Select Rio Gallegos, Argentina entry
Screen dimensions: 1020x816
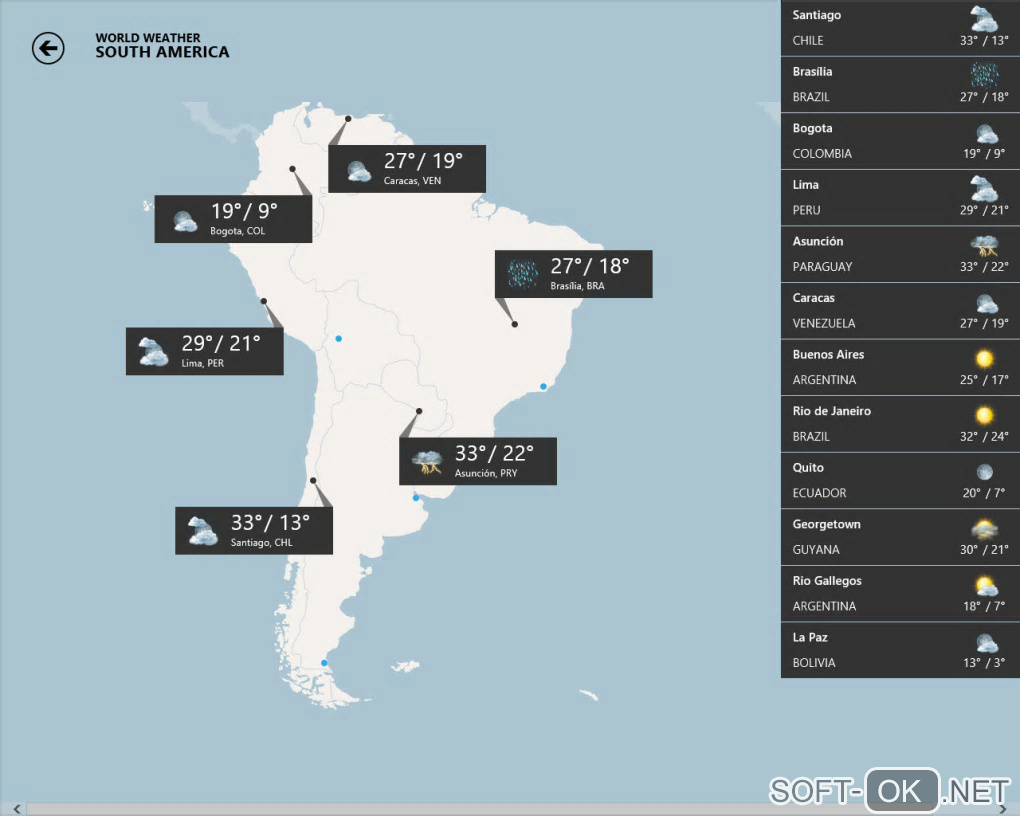pos(900,593)
